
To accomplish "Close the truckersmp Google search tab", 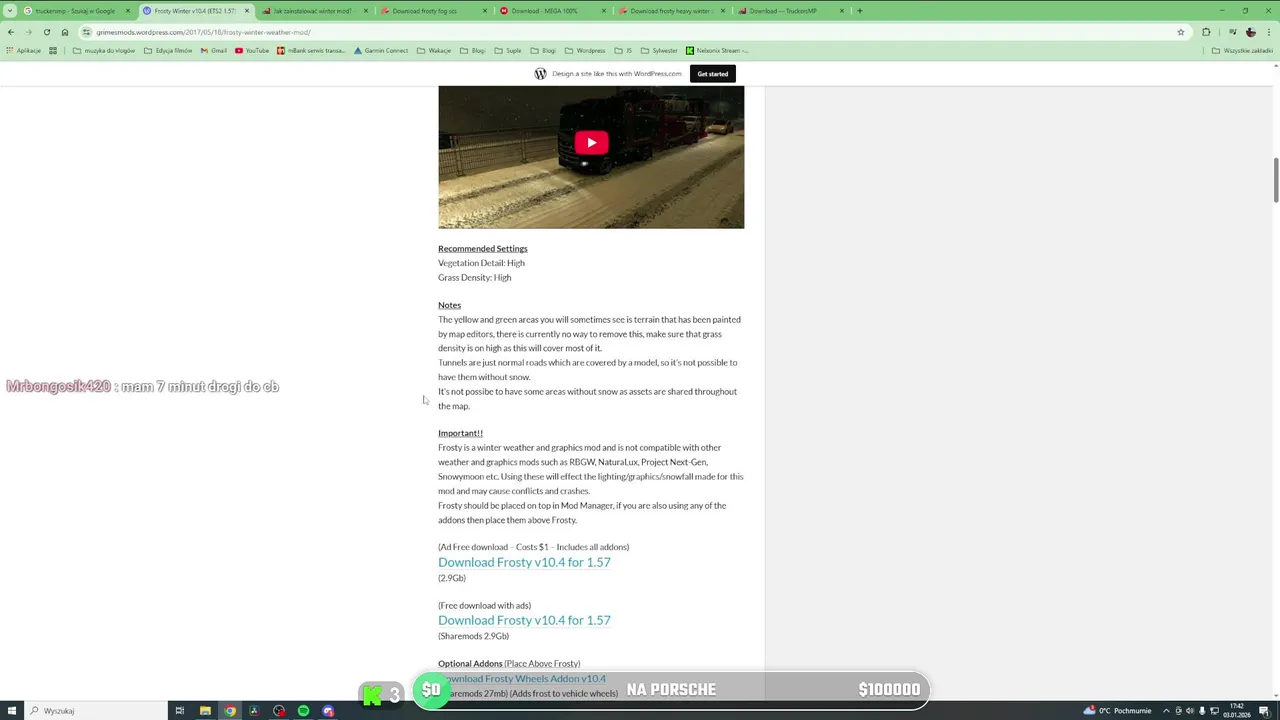I will pyautogui.click(x=127, y=11).
